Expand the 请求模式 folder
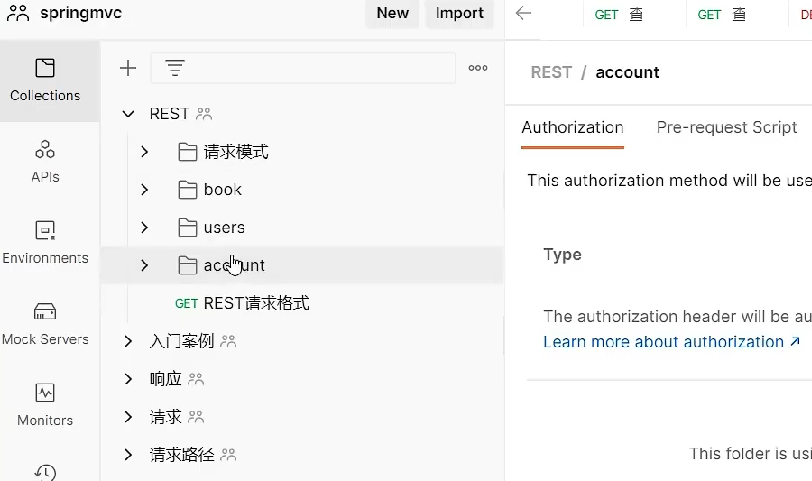 click(145, 152)
